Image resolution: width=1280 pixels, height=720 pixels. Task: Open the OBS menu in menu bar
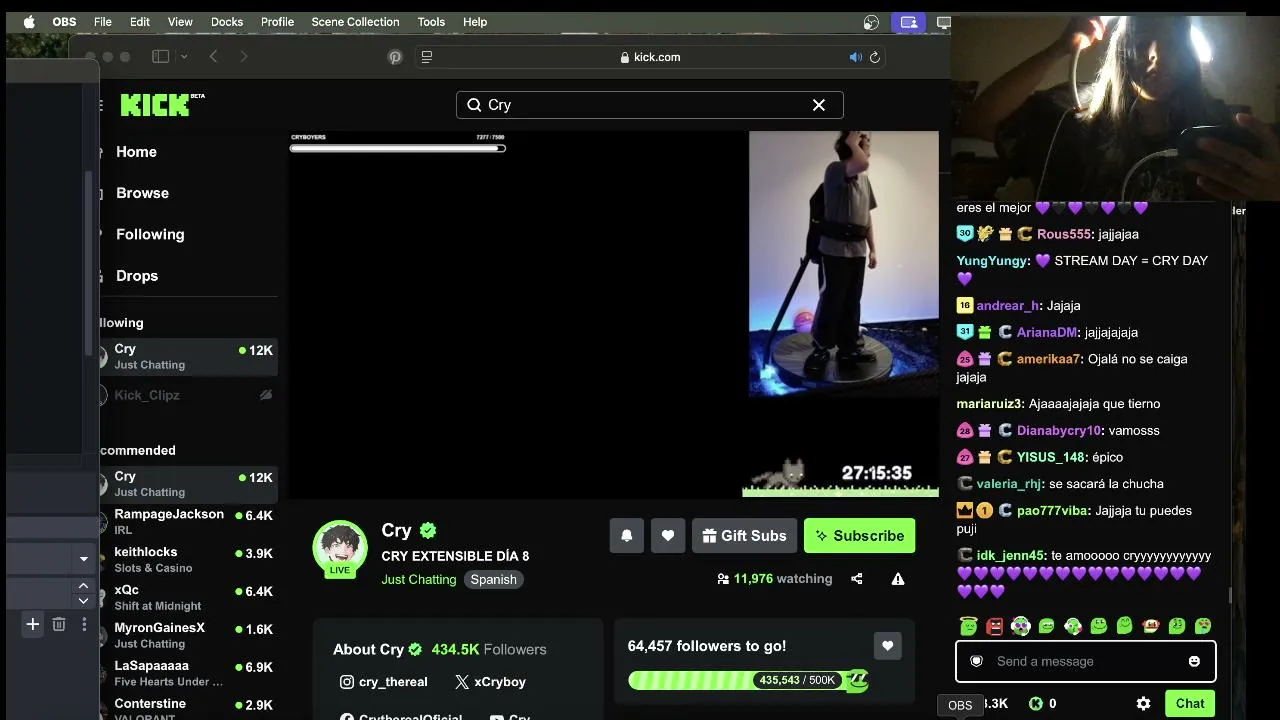point(64,22)
